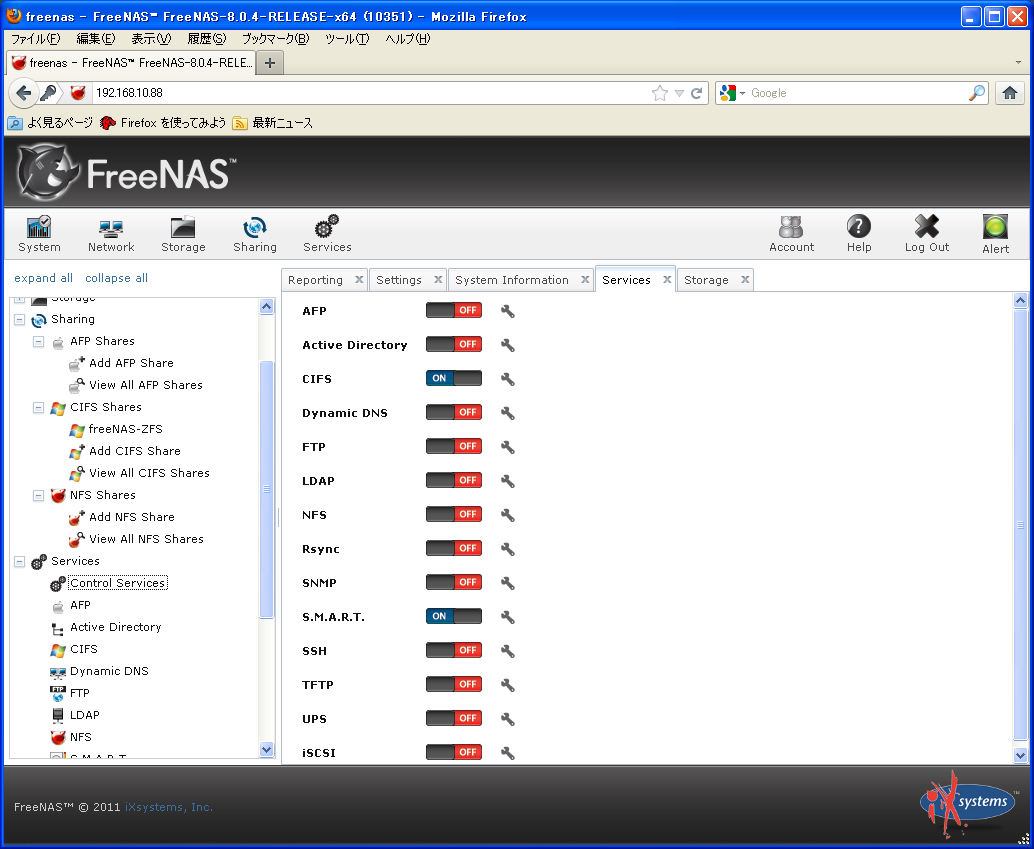Switch to the Reporting tab
1034x849 pixels.
(315, 280)
